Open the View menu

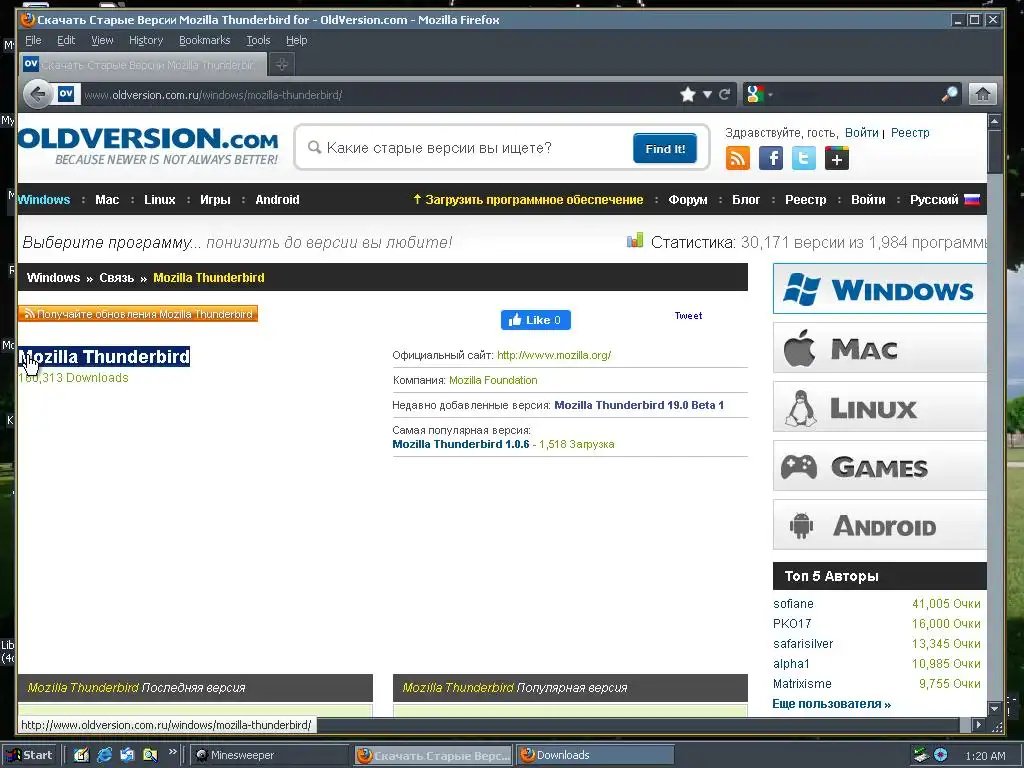click(x=102, y=40)
